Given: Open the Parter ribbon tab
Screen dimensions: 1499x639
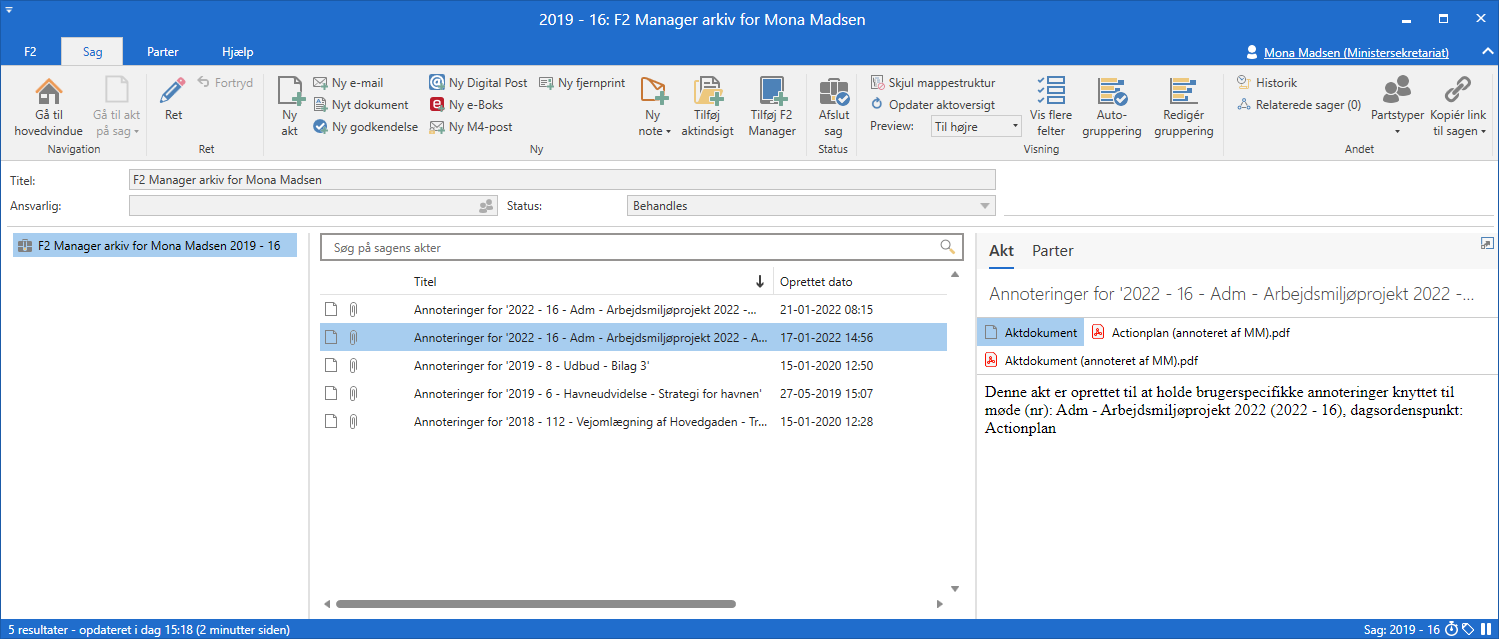Looking at the screenshot, I should (x=163, y=51).
